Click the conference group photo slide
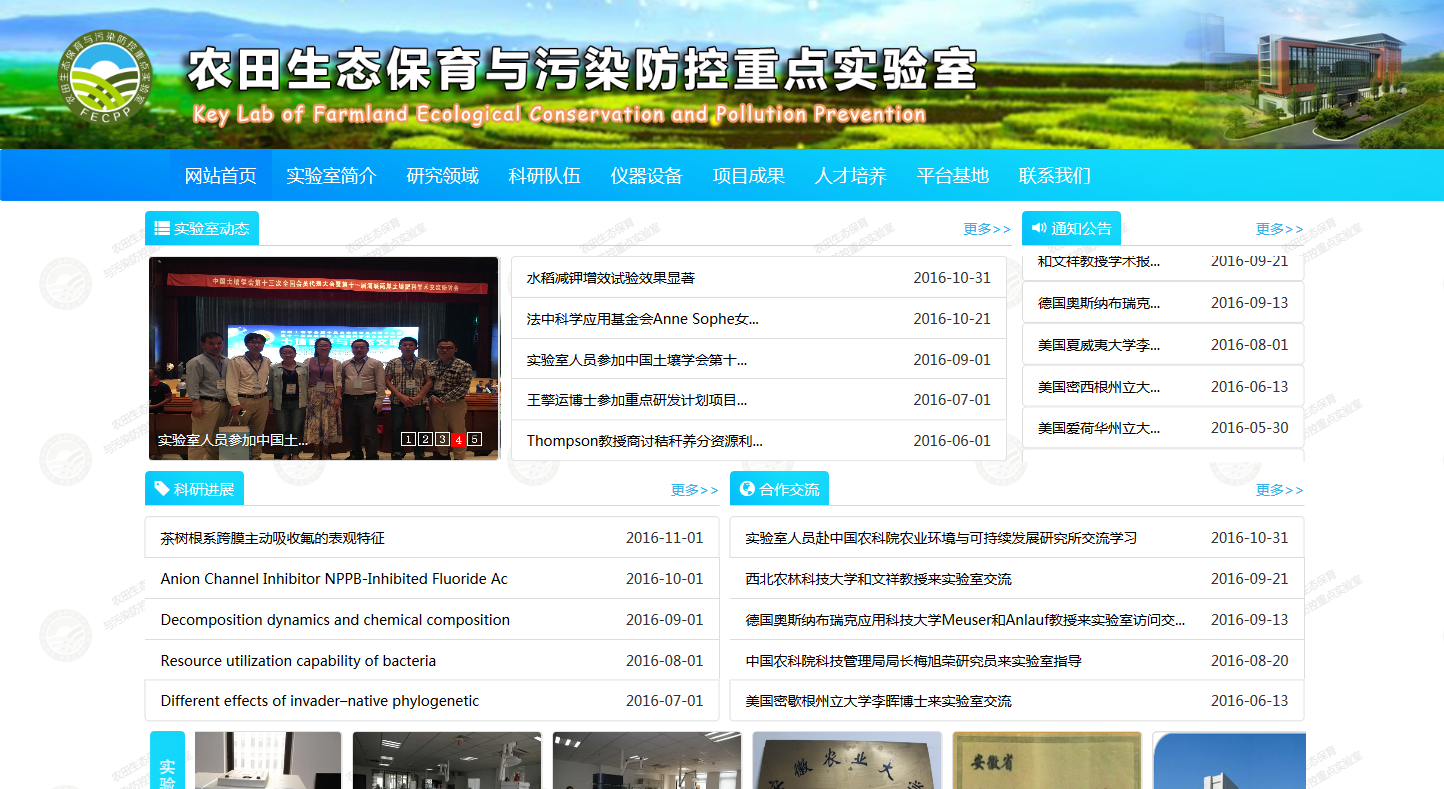Screen dimensions: 1444x789 323,350
